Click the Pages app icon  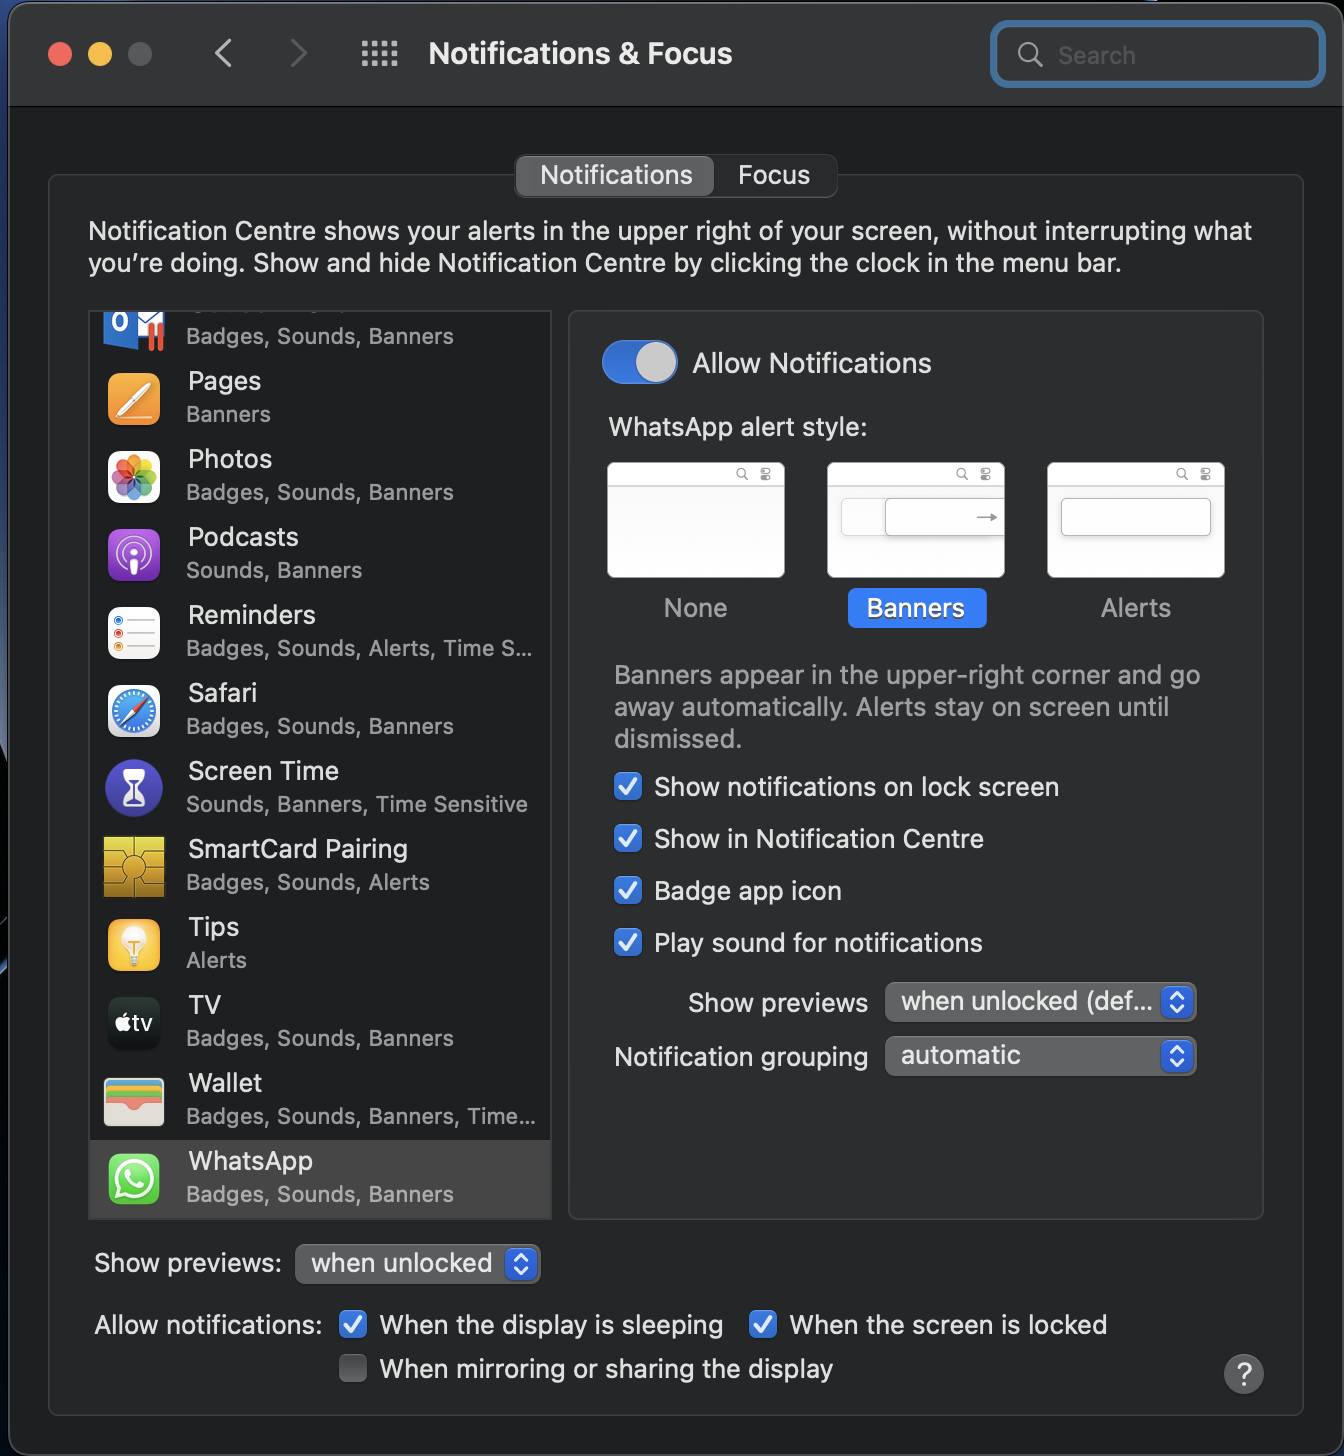134,398
